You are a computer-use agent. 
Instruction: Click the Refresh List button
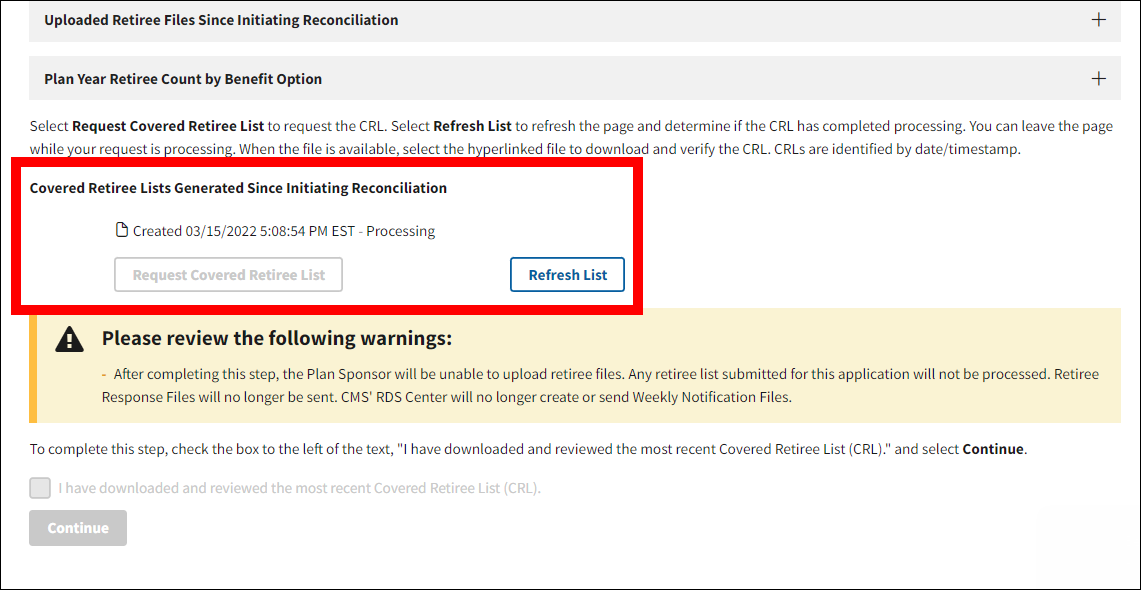tap(567, 275)
